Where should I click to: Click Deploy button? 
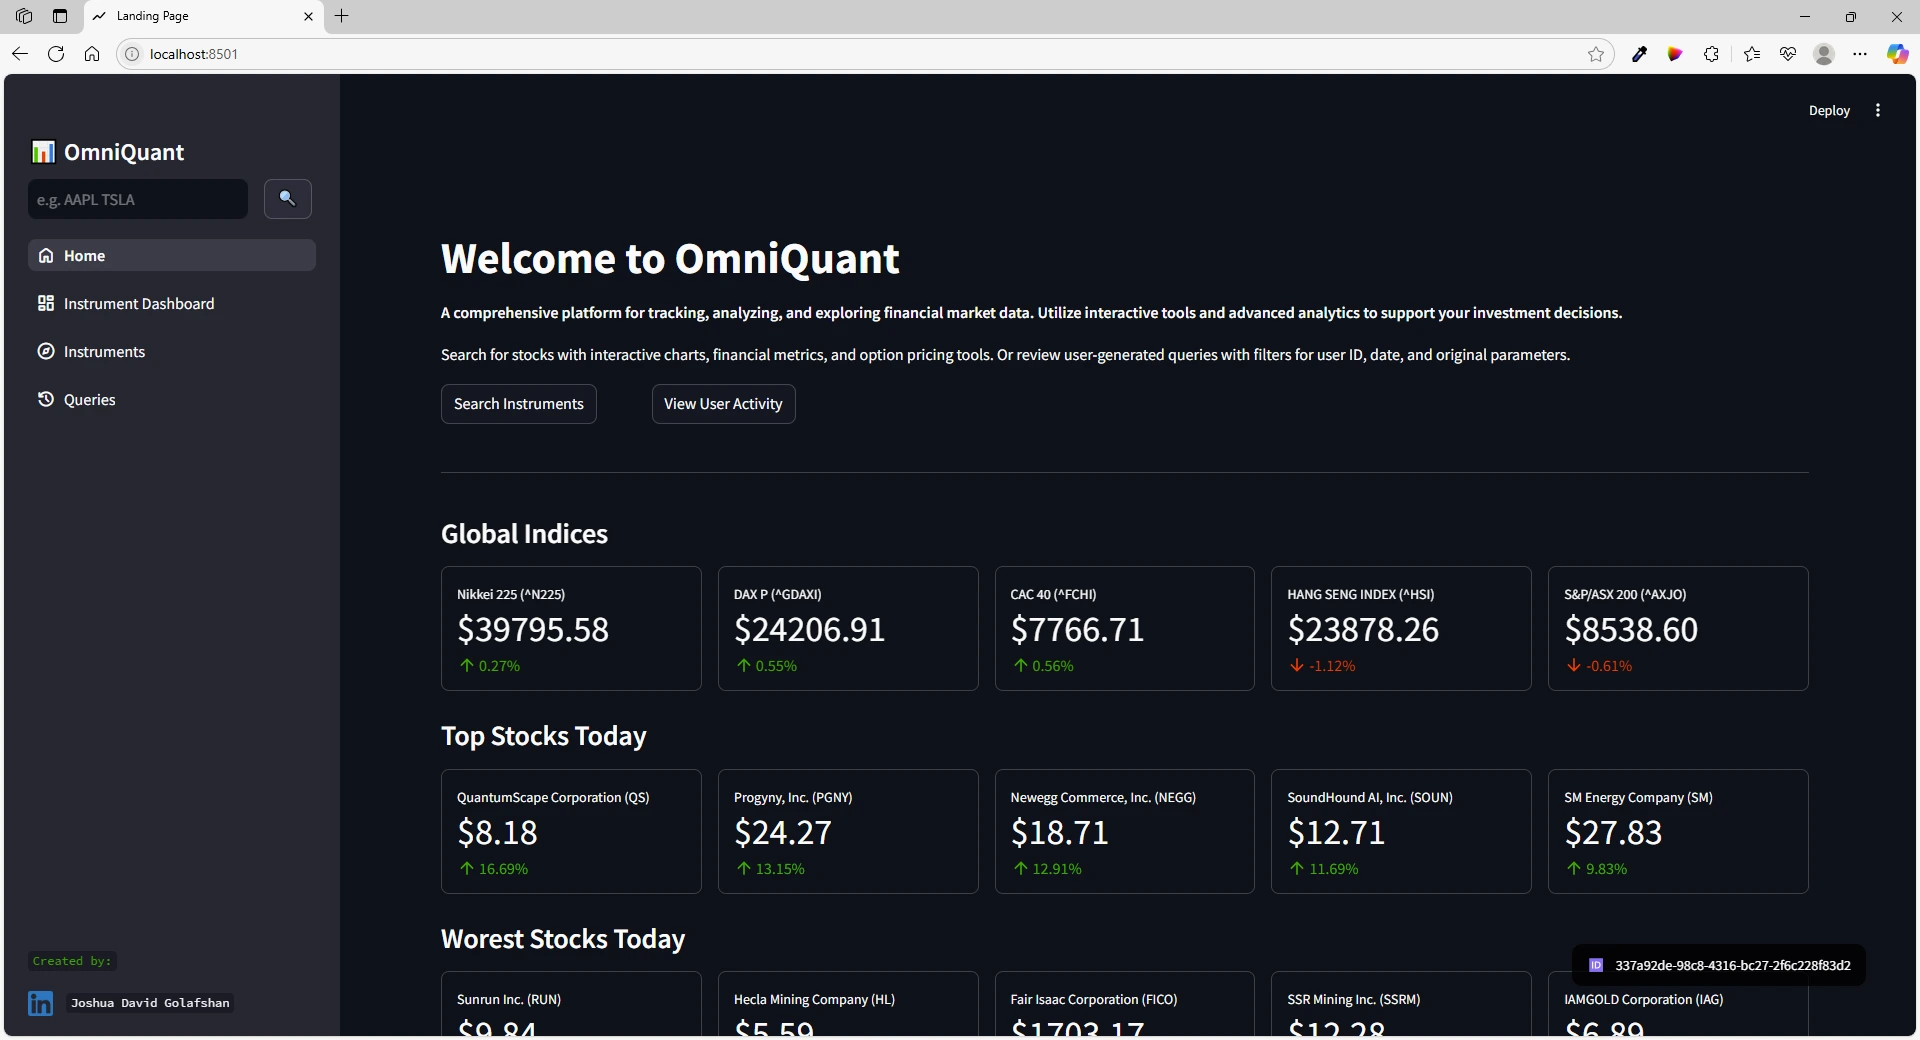click(x=1829, y=111)
